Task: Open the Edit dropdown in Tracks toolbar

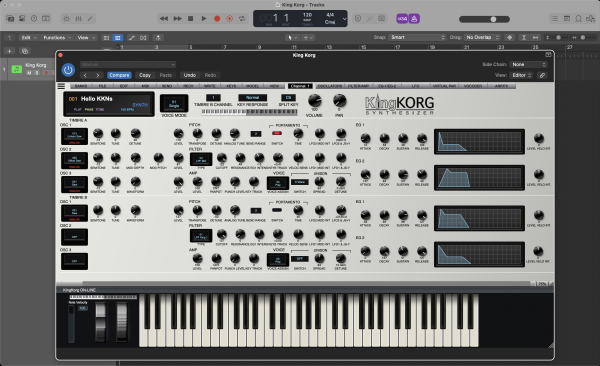Action: 29,38
